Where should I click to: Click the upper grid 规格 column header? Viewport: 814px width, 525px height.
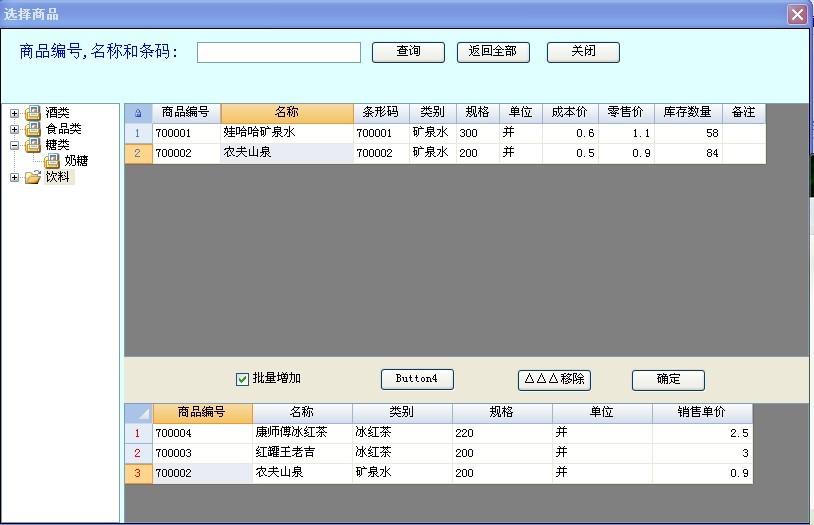[478, 113]
